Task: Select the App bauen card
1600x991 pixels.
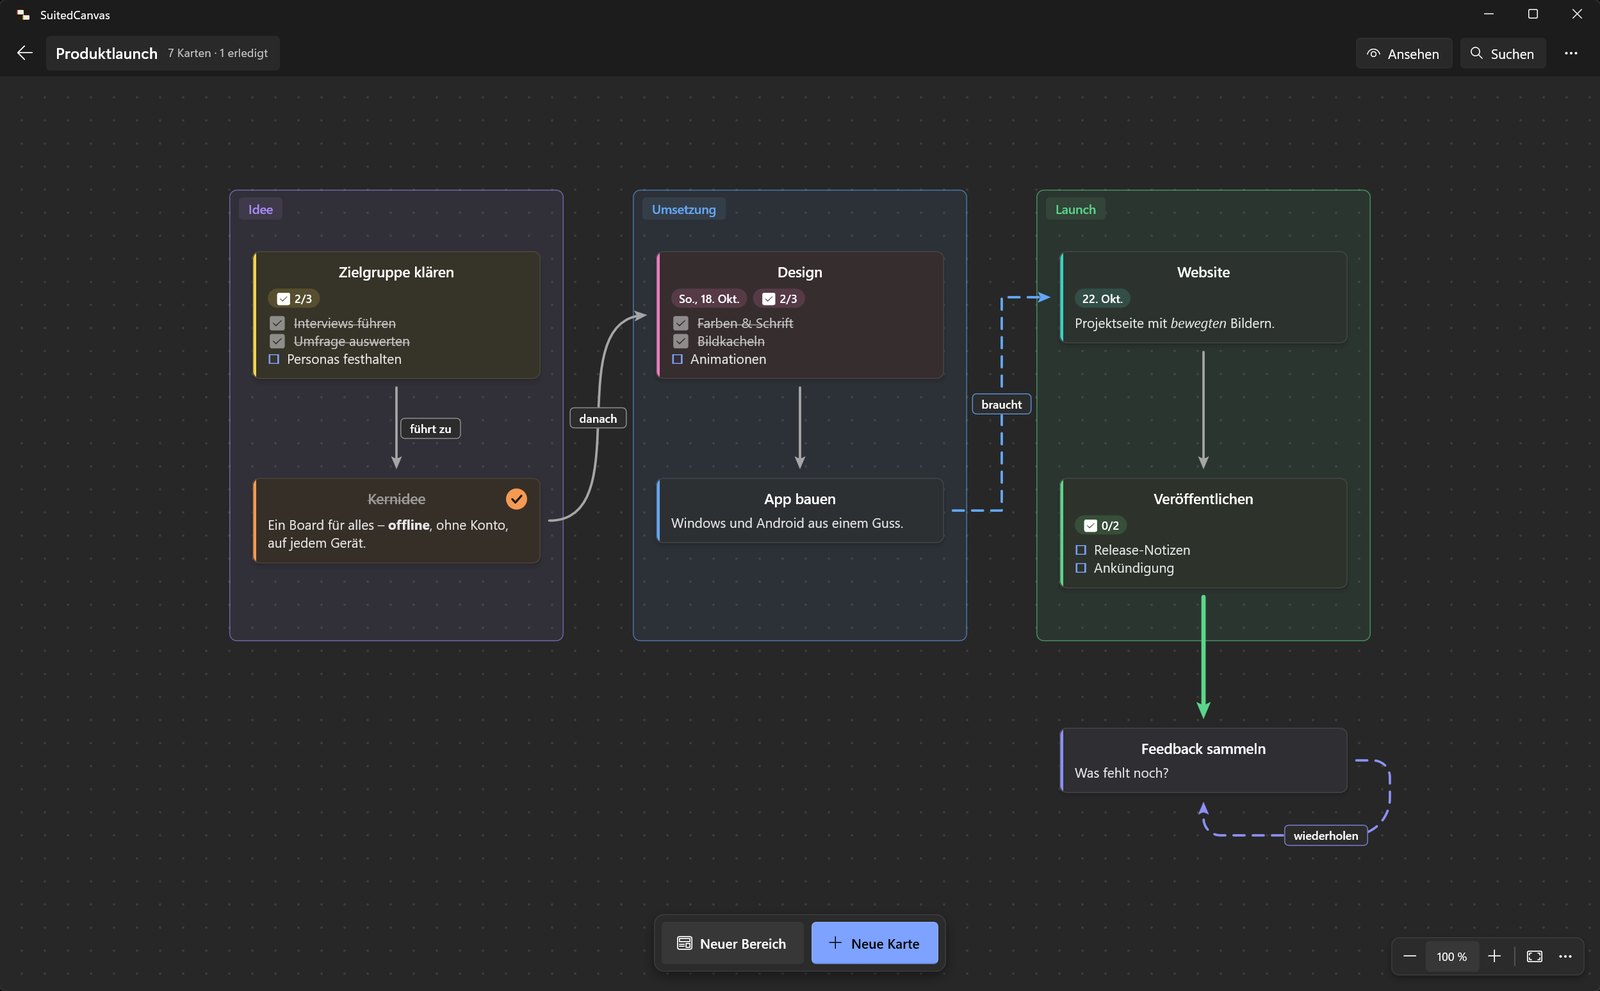Action: click(800, 510)
